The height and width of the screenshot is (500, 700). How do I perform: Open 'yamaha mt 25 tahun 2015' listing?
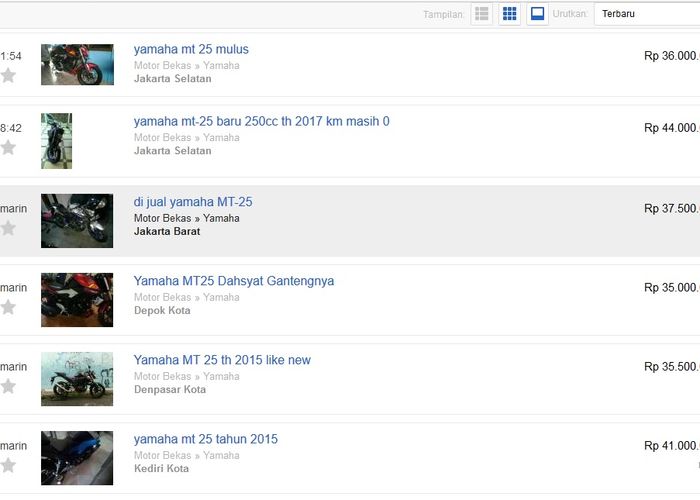tap(206, 439)
